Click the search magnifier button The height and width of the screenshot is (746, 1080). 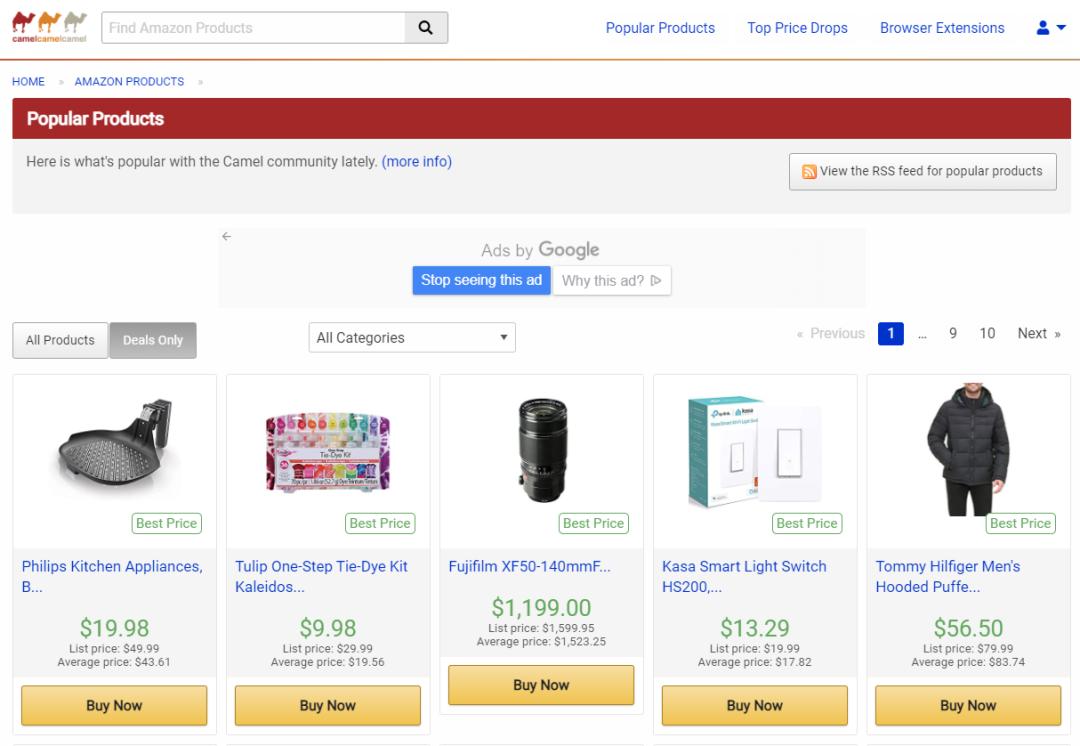click(426, 28)
